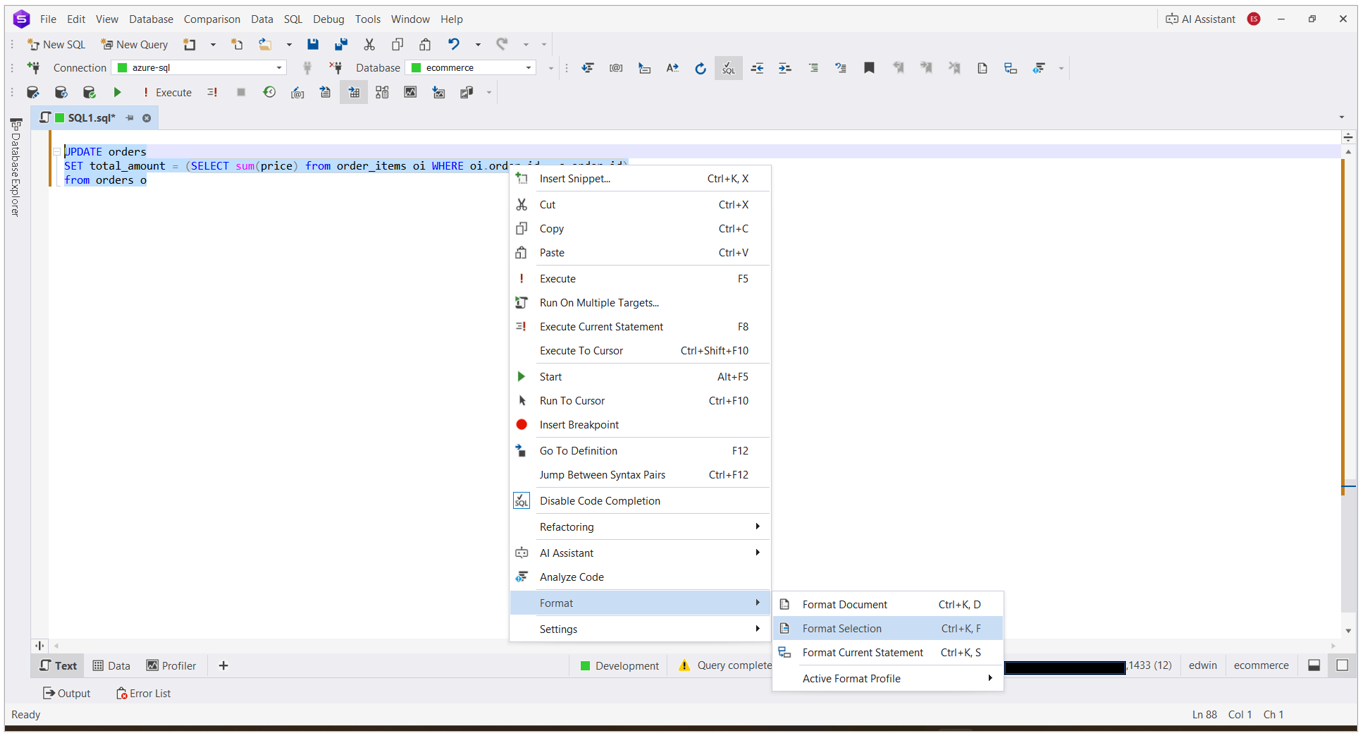This screenshot has width=1362, height=735.
Task: Close the SQL1.sql tab
Action: (x=147, y=118)
